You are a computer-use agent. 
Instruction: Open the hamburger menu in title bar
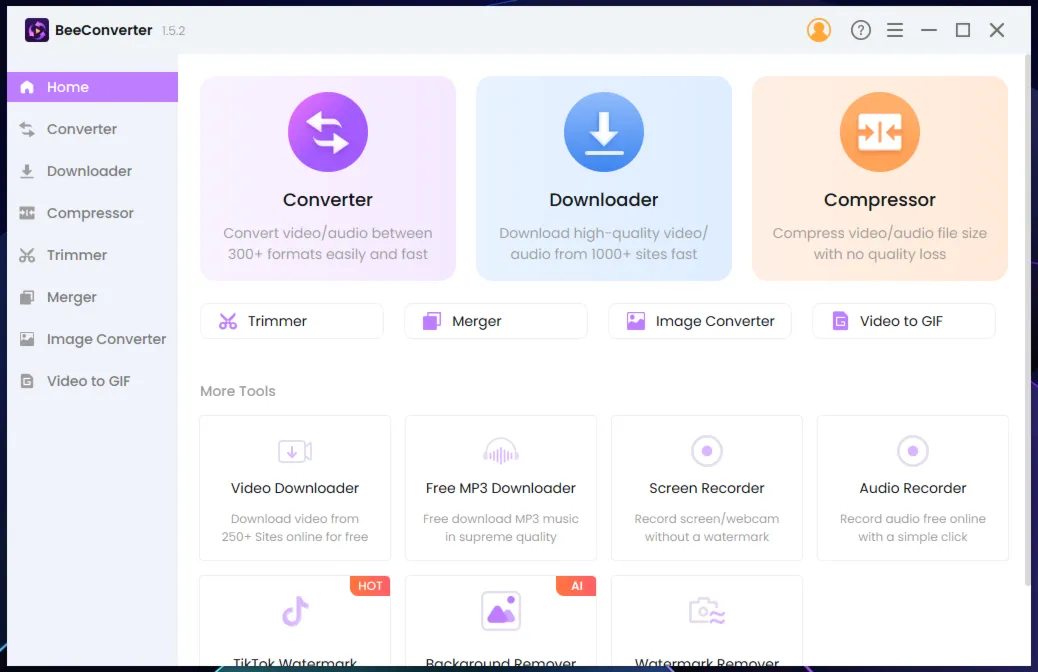pos(894,30)
